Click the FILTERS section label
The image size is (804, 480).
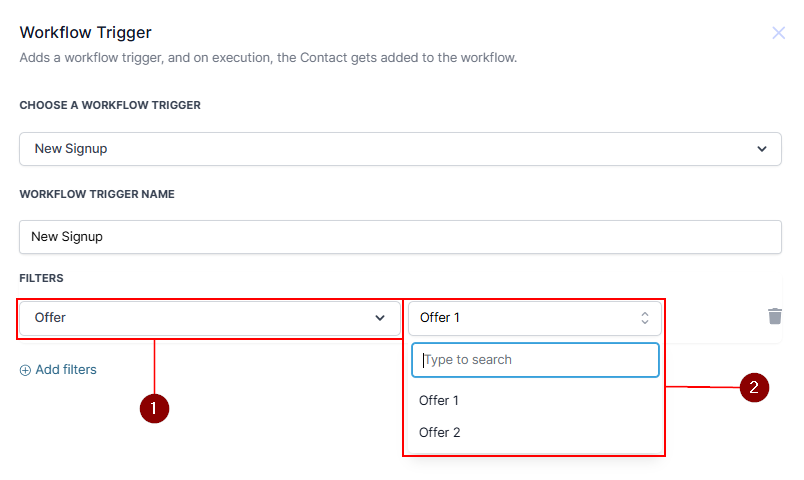[x=41, y=278]
